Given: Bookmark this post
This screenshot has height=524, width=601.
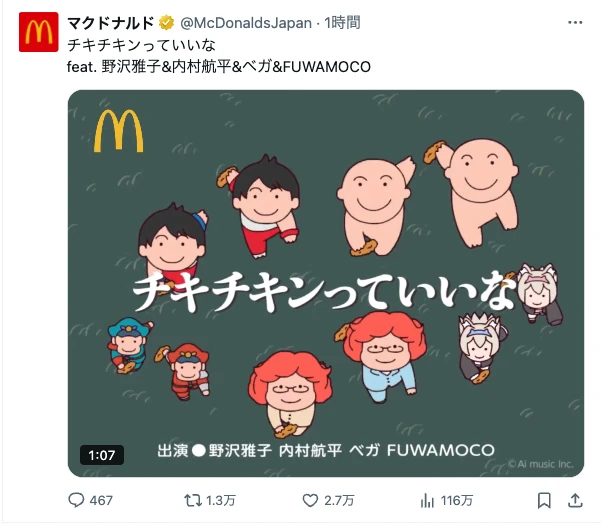Looking at the screenshot, I should click(544, 500).
